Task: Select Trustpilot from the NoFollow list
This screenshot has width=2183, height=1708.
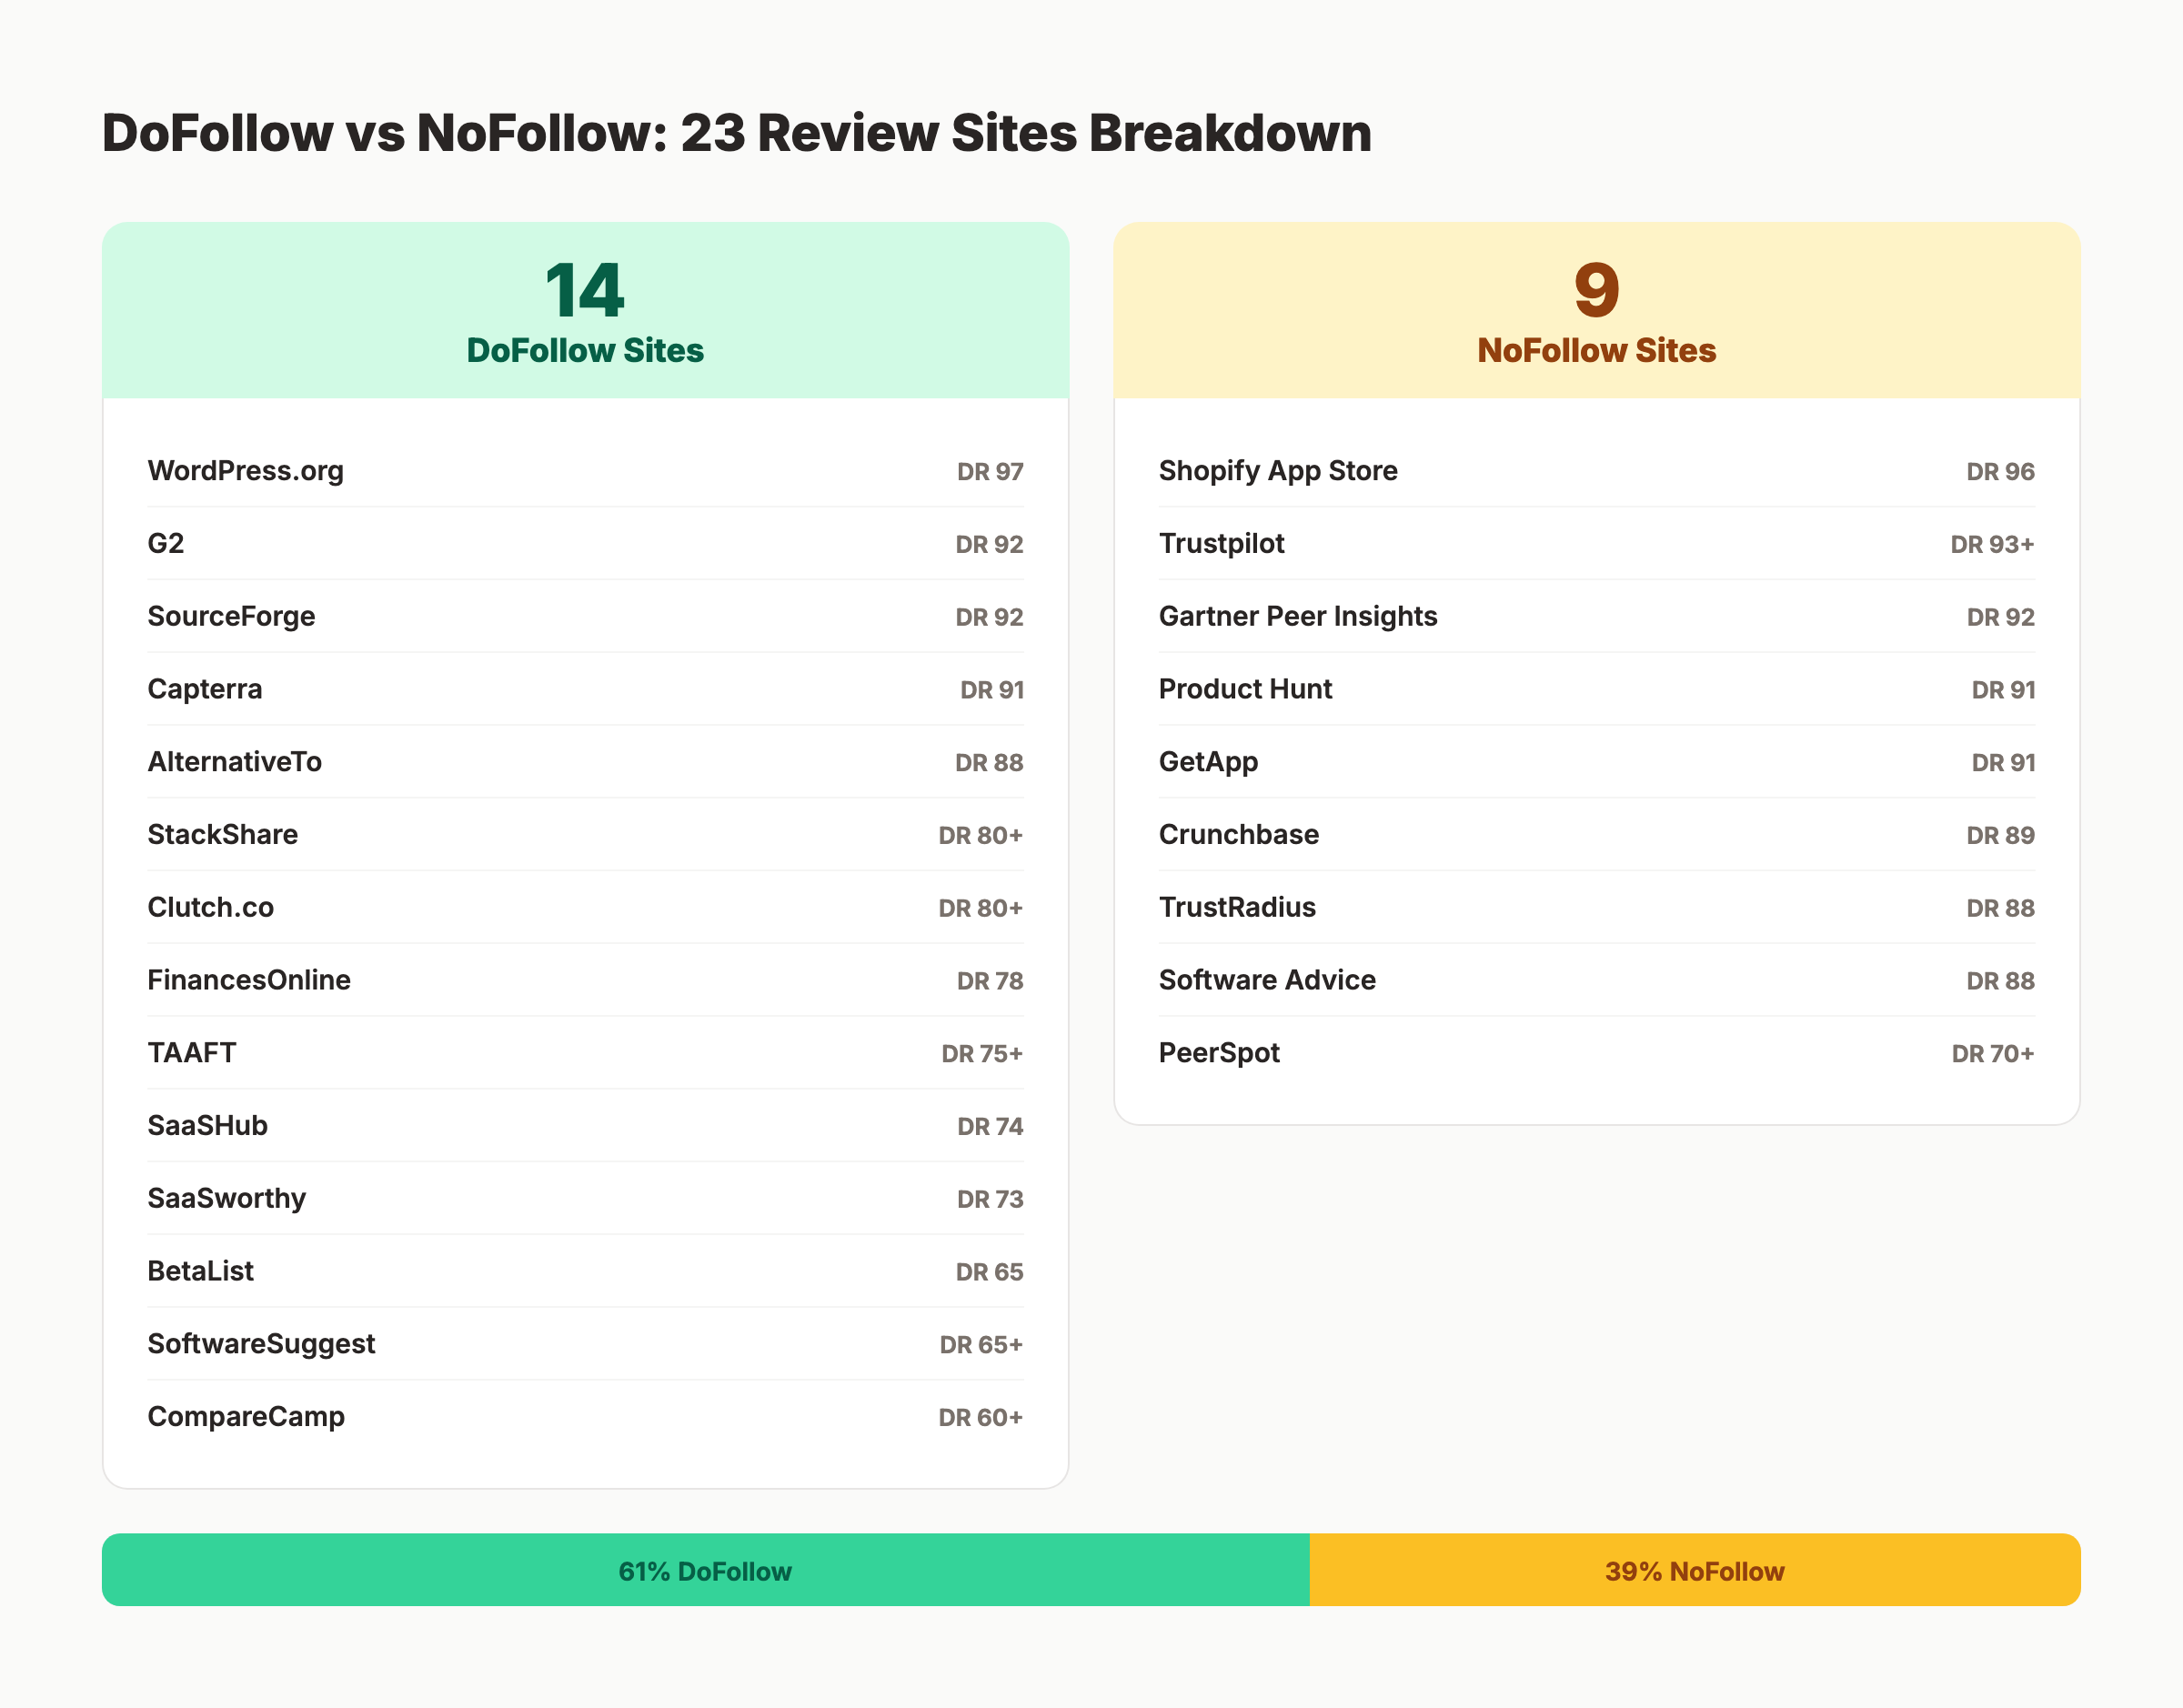Action: (x=1222, y=543)
